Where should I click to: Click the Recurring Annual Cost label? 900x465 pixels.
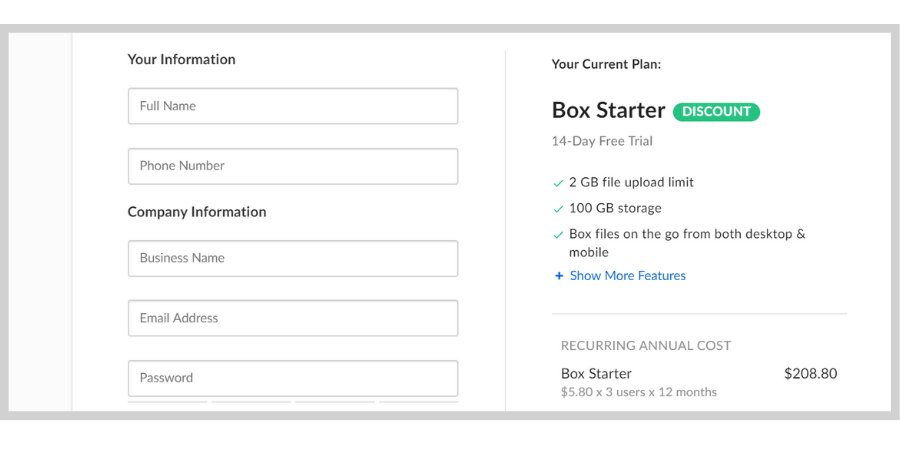click(646, 346)
